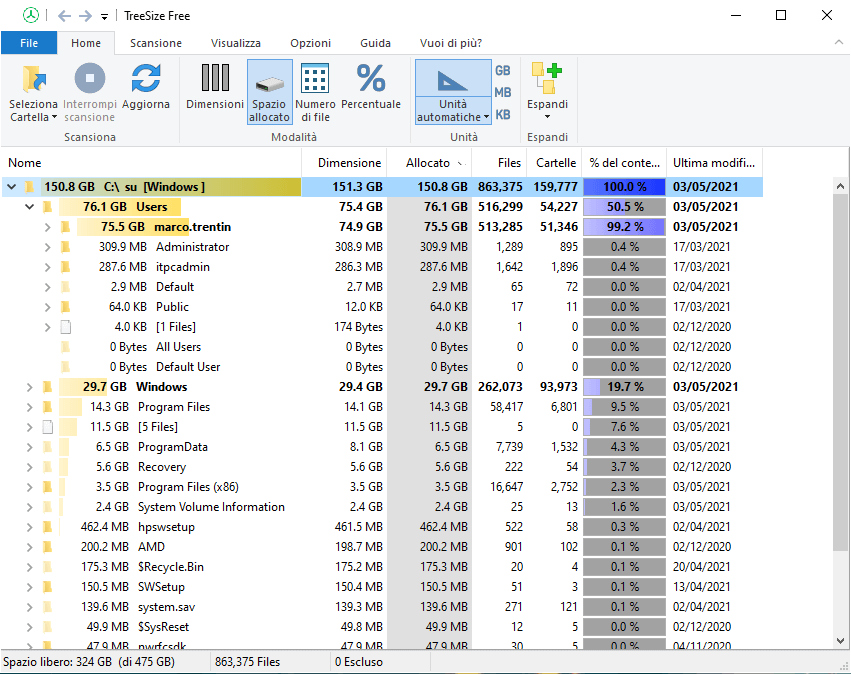Click the $SysReset folder icon
851x674 pixels.
coord(48,627)
